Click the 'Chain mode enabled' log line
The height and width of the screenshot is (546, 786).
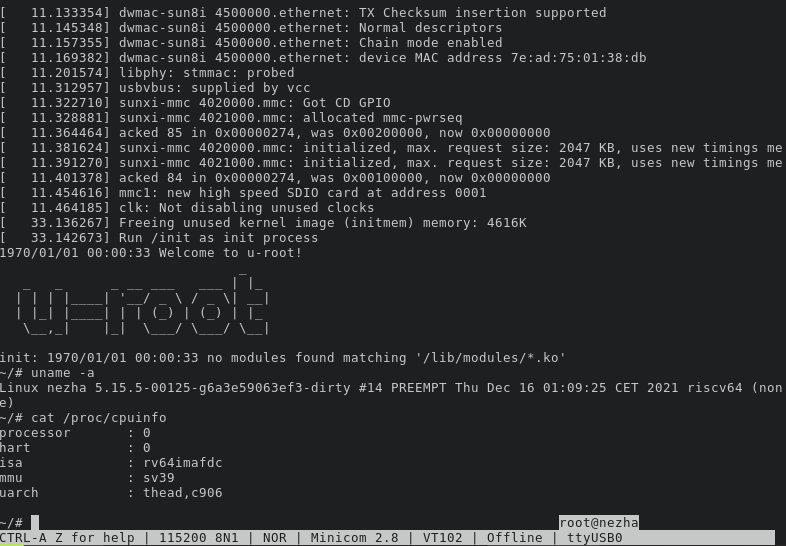click(x=251, y=43)
